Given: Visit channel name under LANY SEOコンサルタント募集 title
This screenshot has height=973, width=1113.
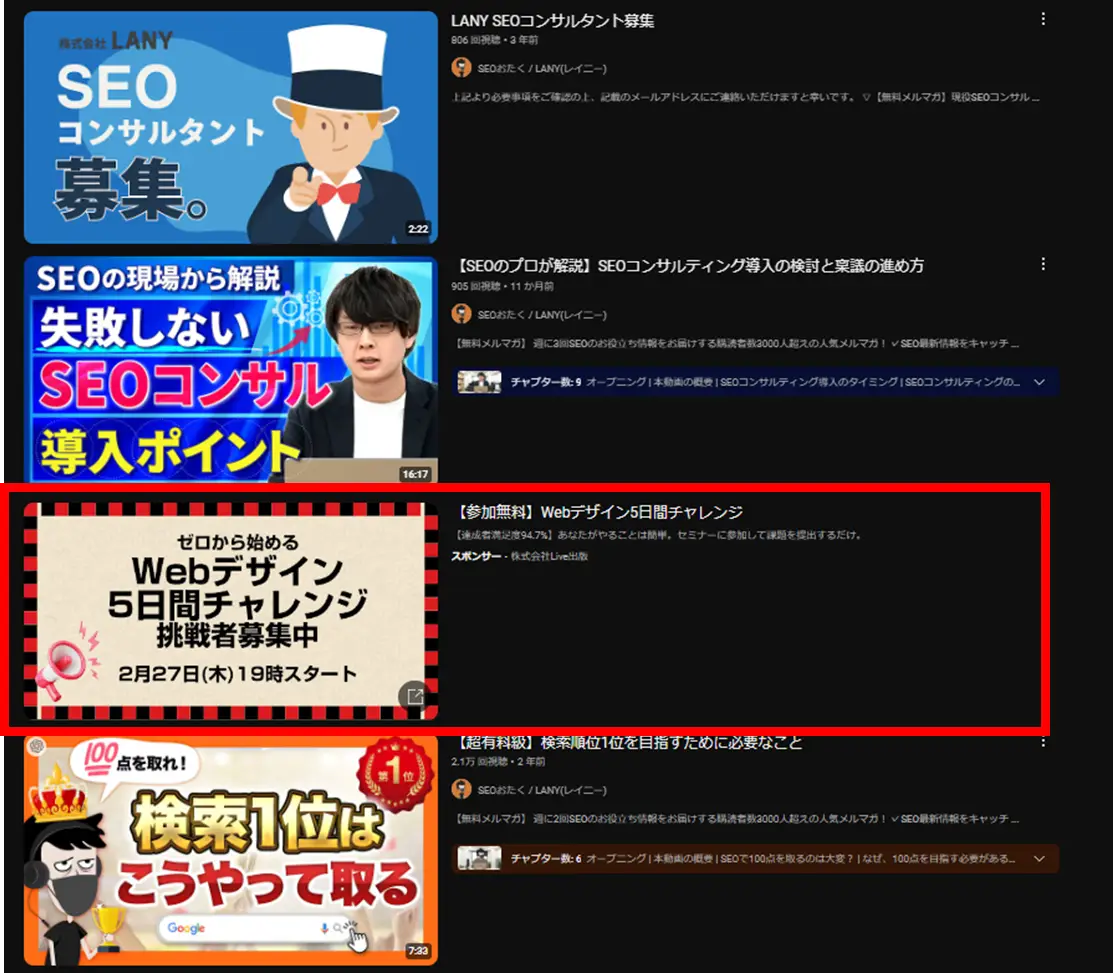Looking at the screenshot, I should [x=542, y=69].
